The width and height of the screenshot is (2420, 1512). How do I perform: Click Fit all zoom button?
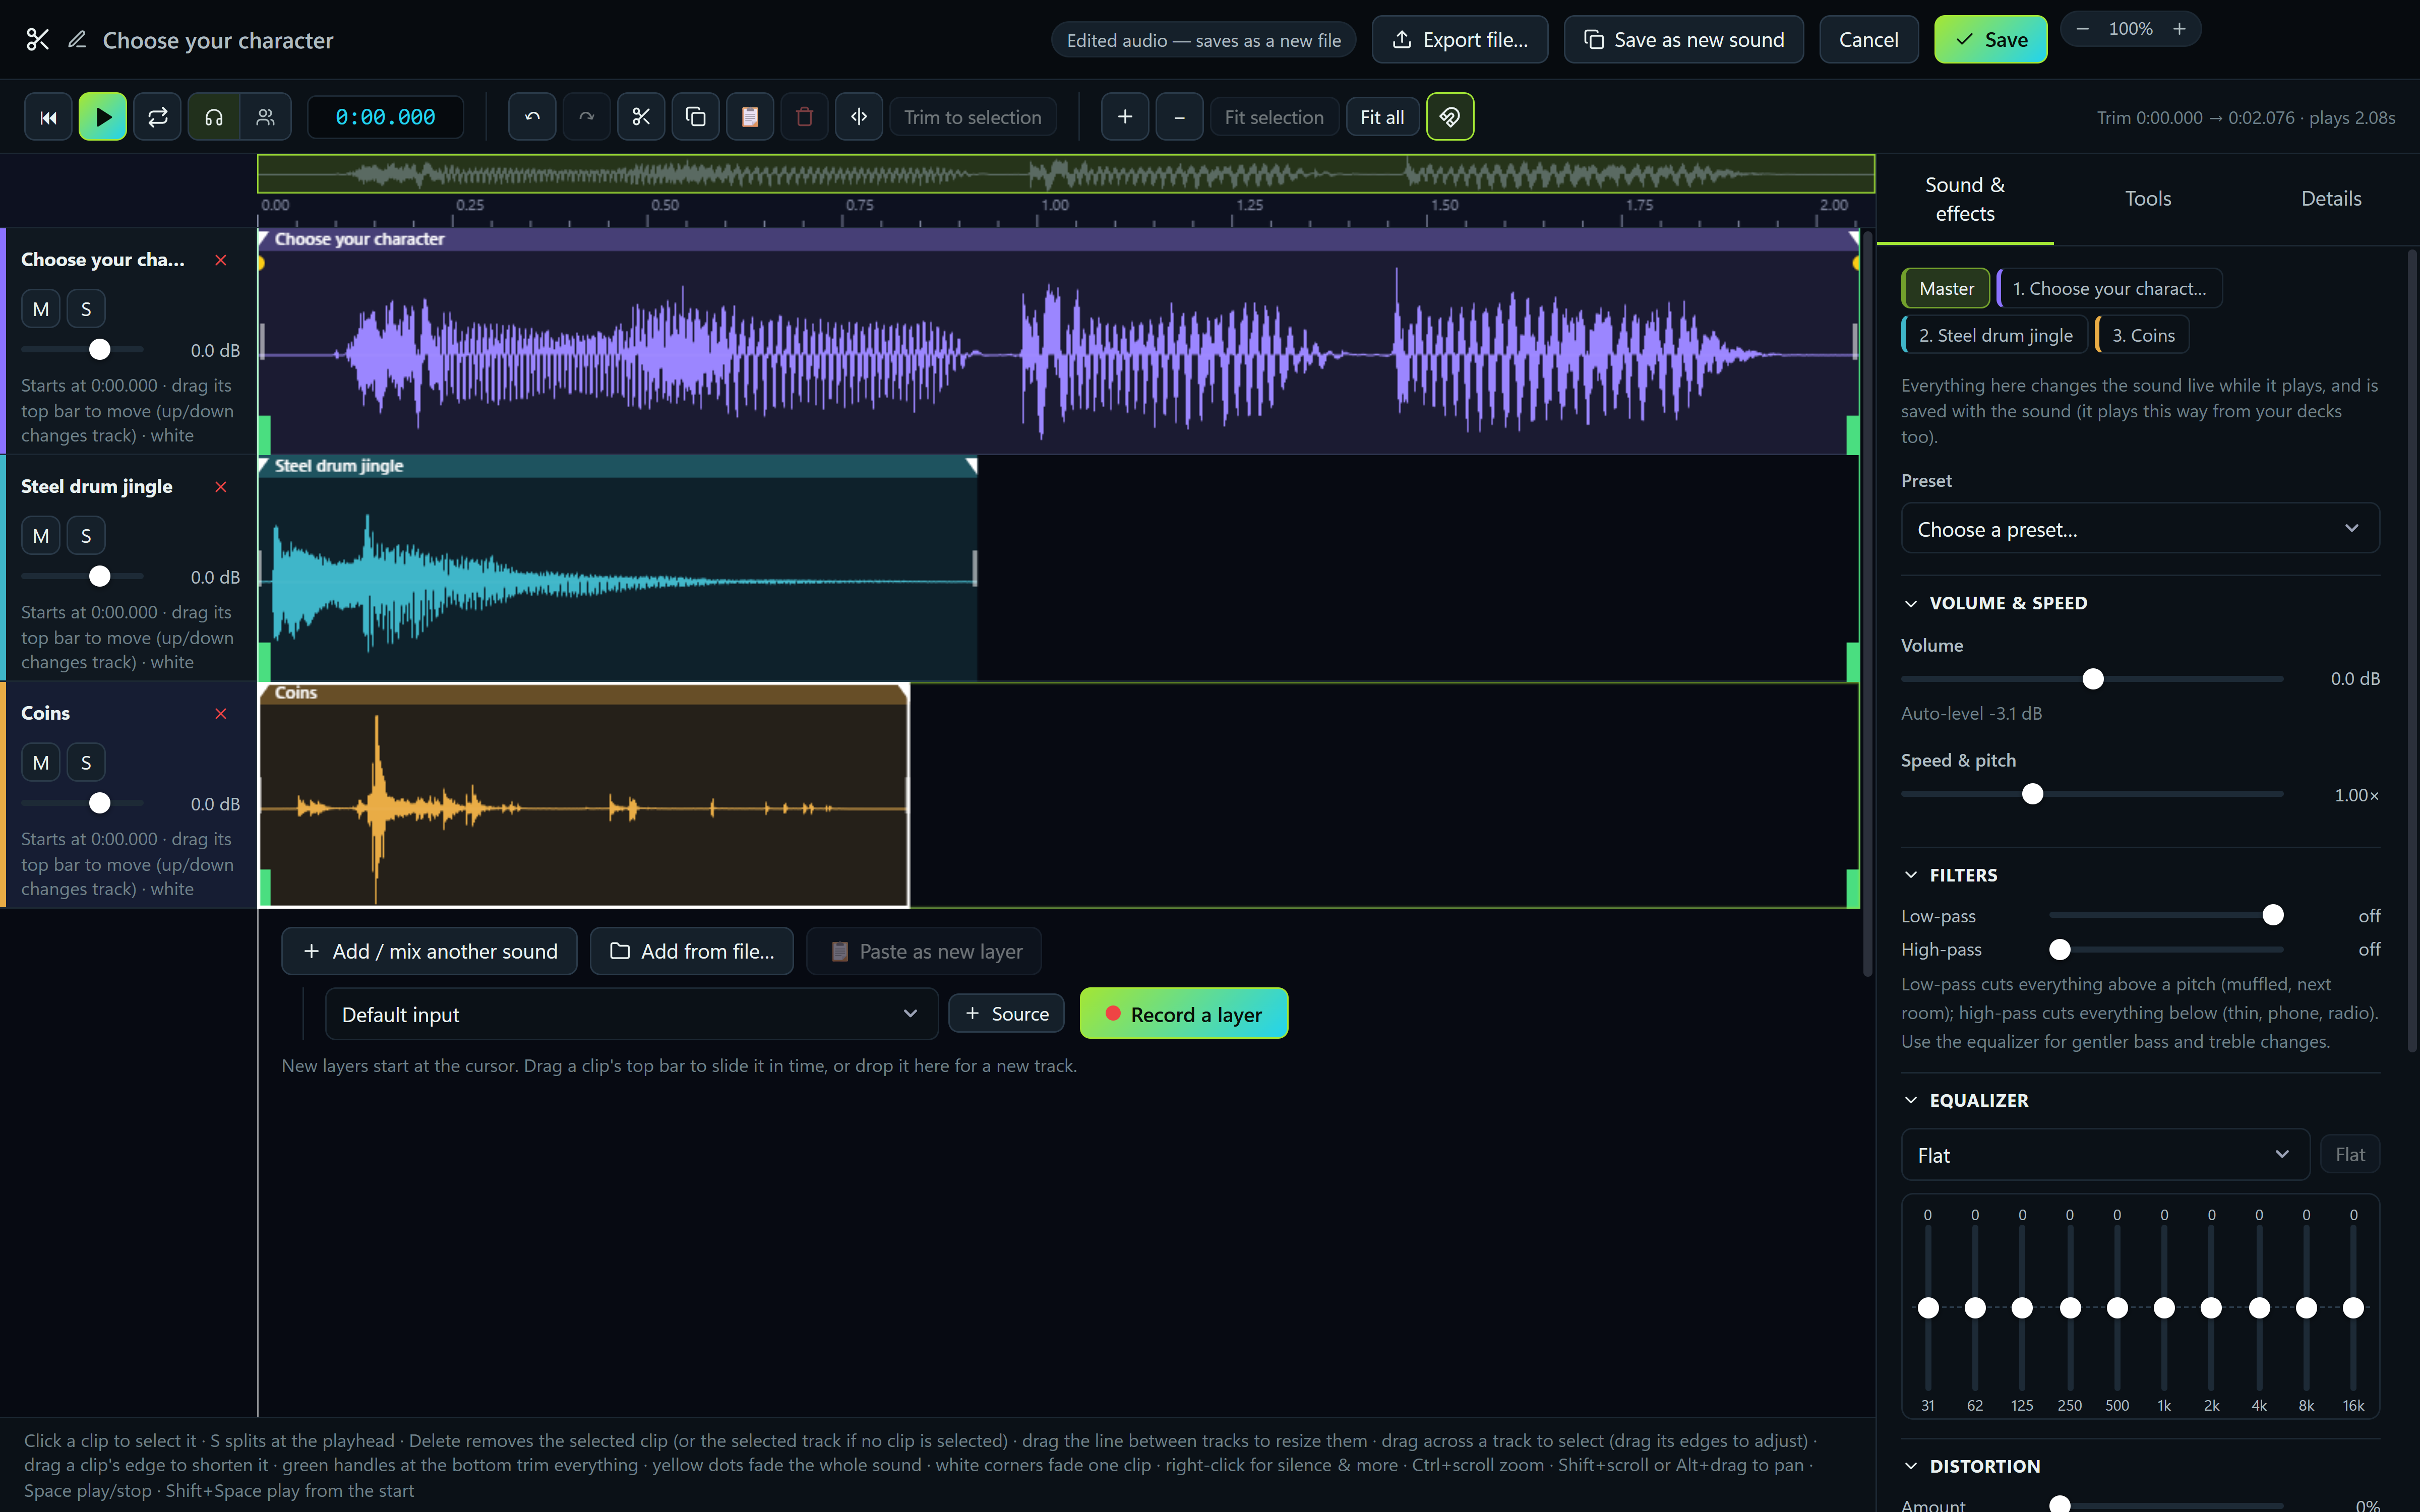coord(1382,117)
